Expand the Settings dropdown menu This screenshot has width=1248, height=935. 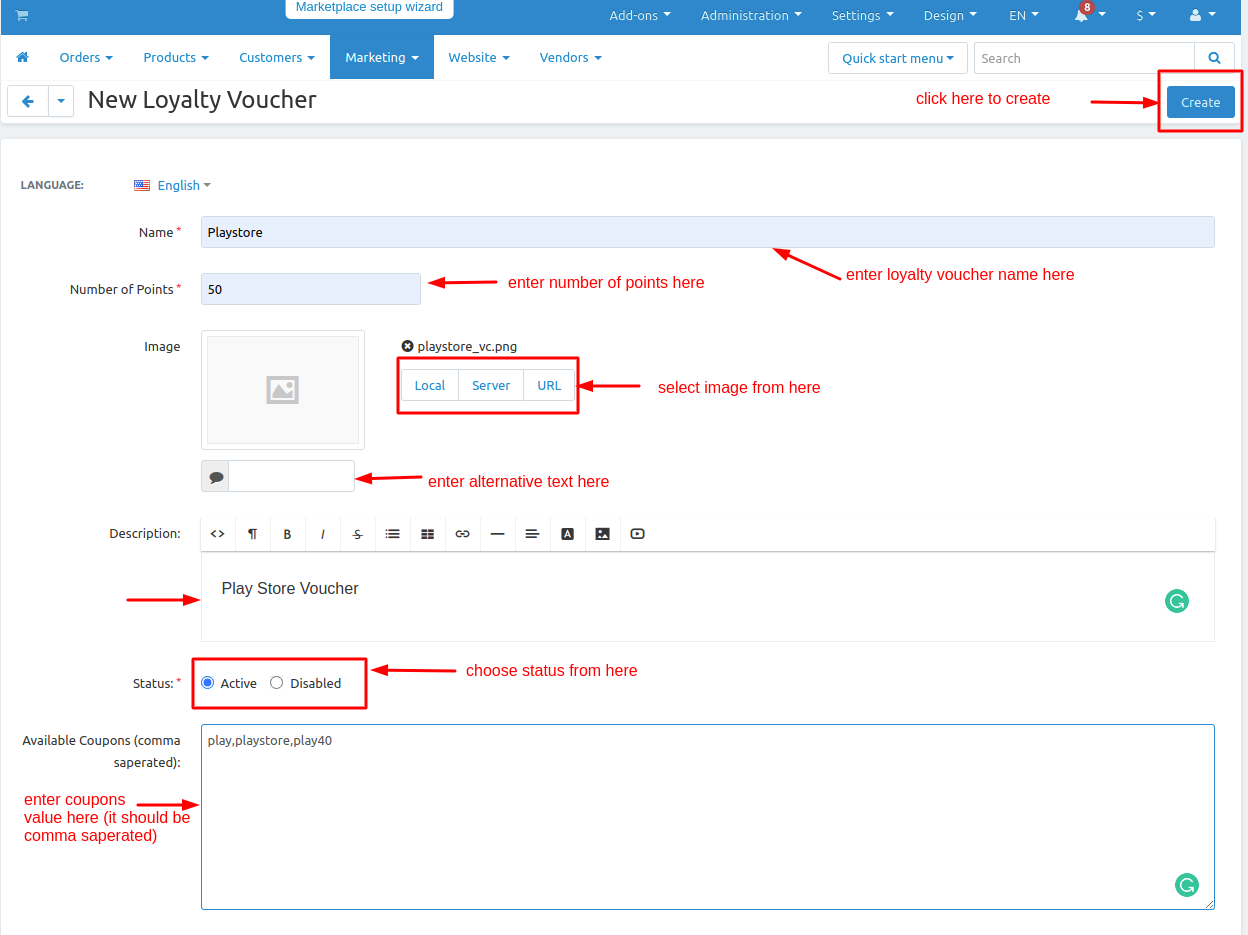(x=862, y=15)
